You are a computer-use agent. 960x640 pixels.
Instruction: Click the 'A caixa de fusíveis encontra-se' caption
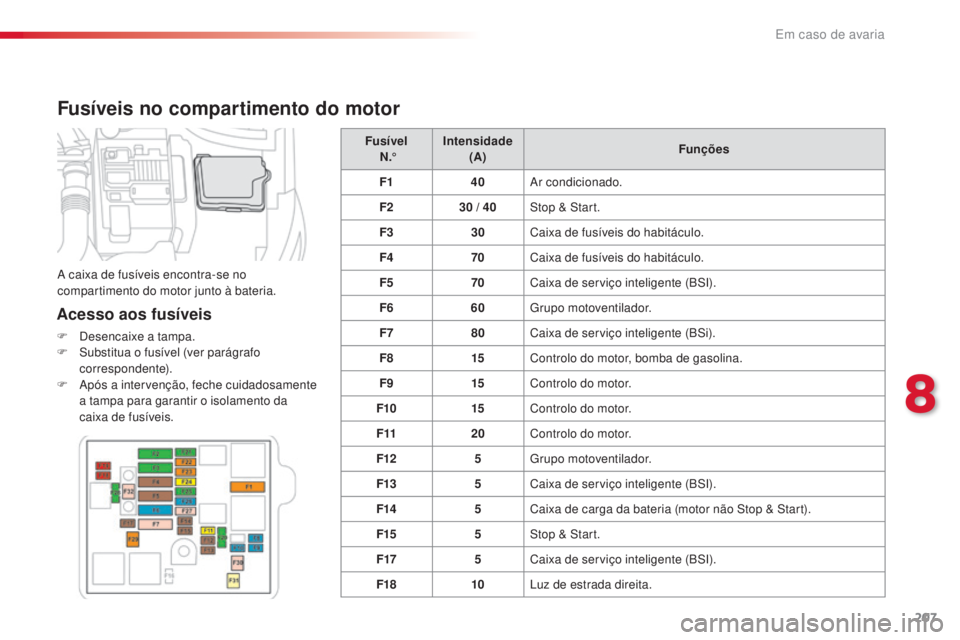point(167,282)
